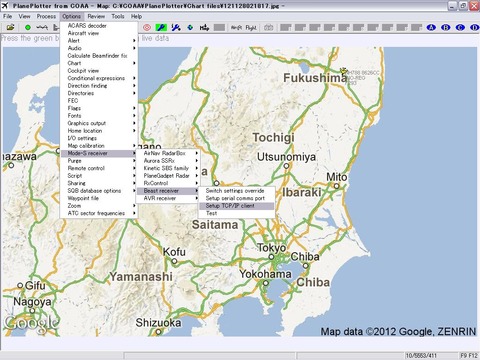This screenshot has width=480, height=360.
Task: Click the blue circle A button
Action: point(431,27)
